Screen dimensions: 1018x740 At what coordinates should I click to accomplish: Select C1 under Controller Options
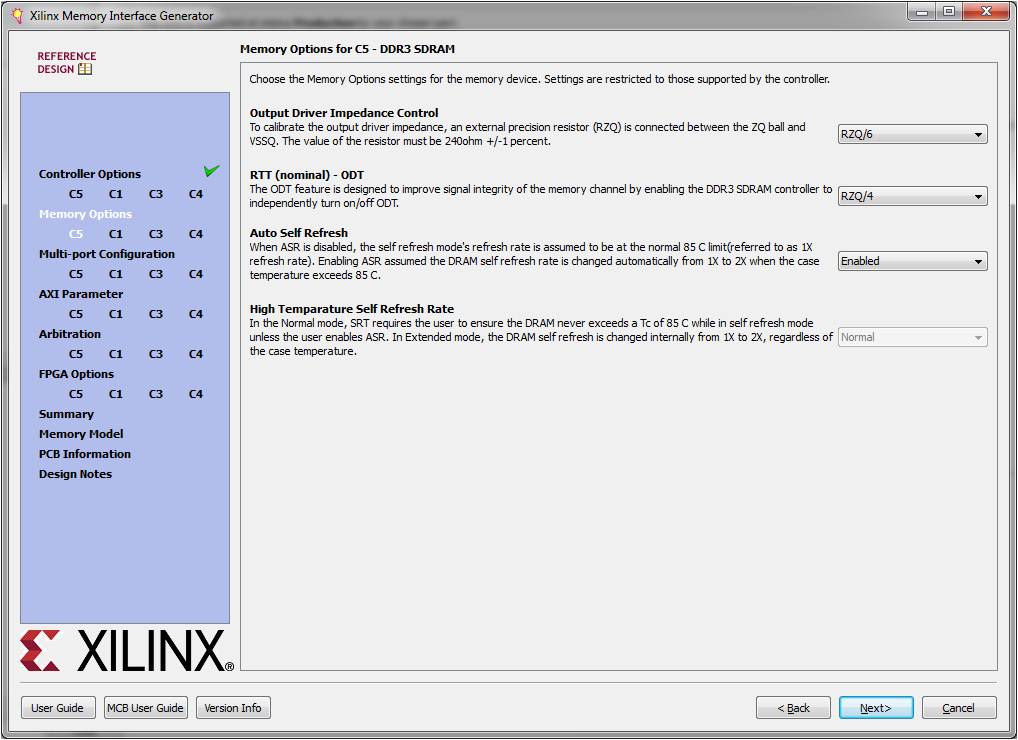[116, 194]
